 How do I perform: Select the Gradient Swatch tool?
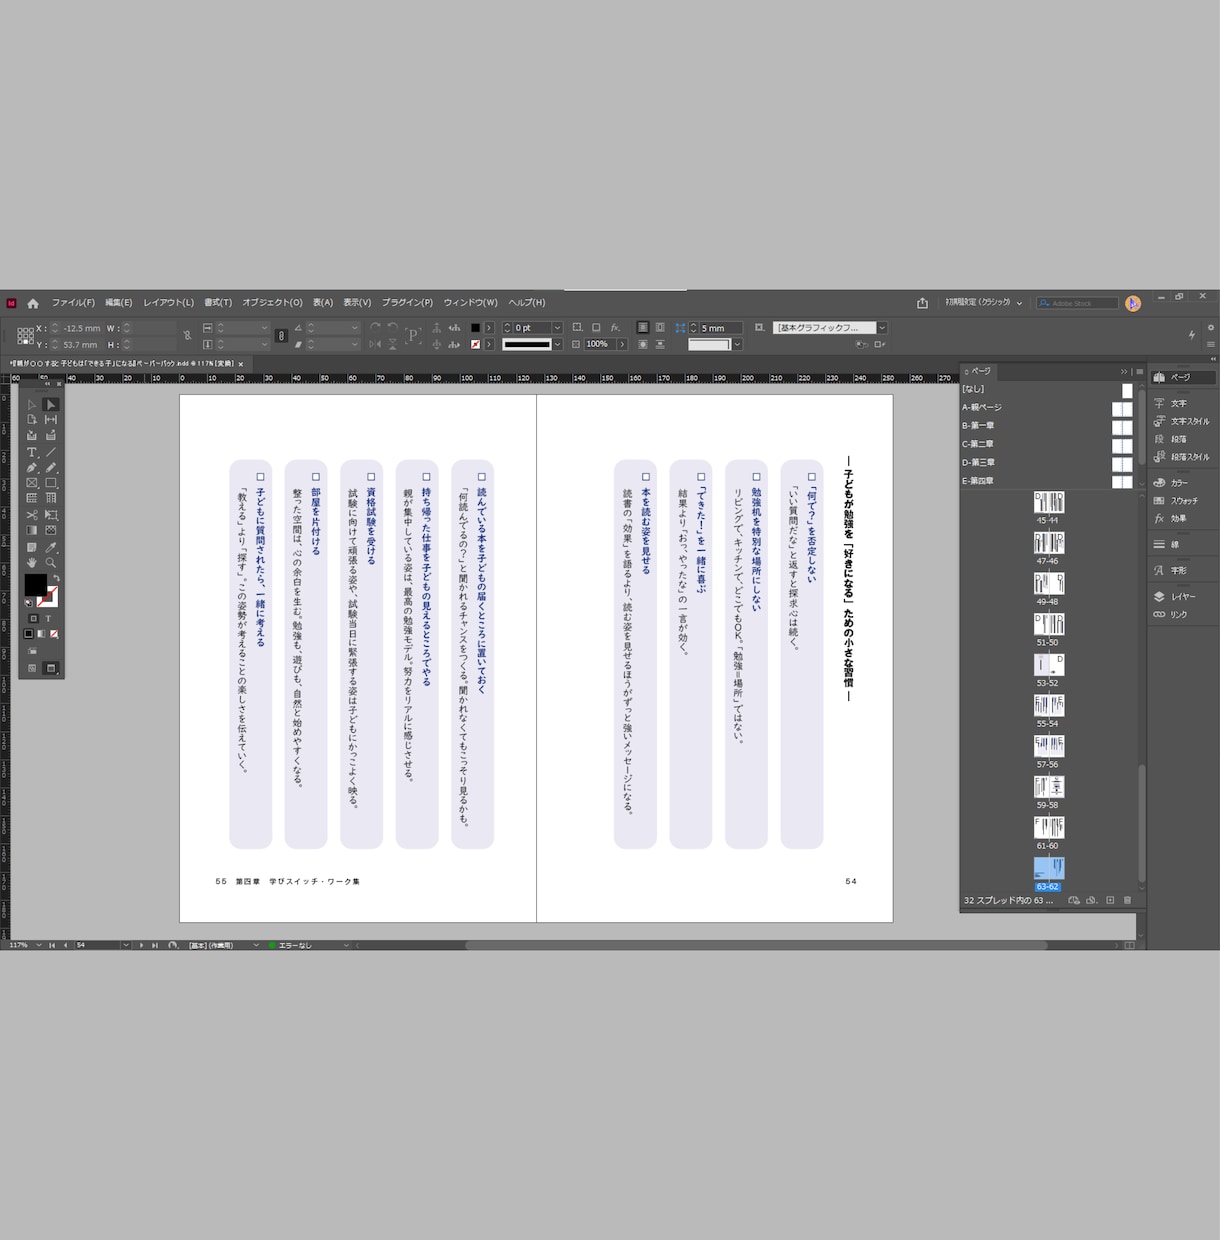click(32, 530)
